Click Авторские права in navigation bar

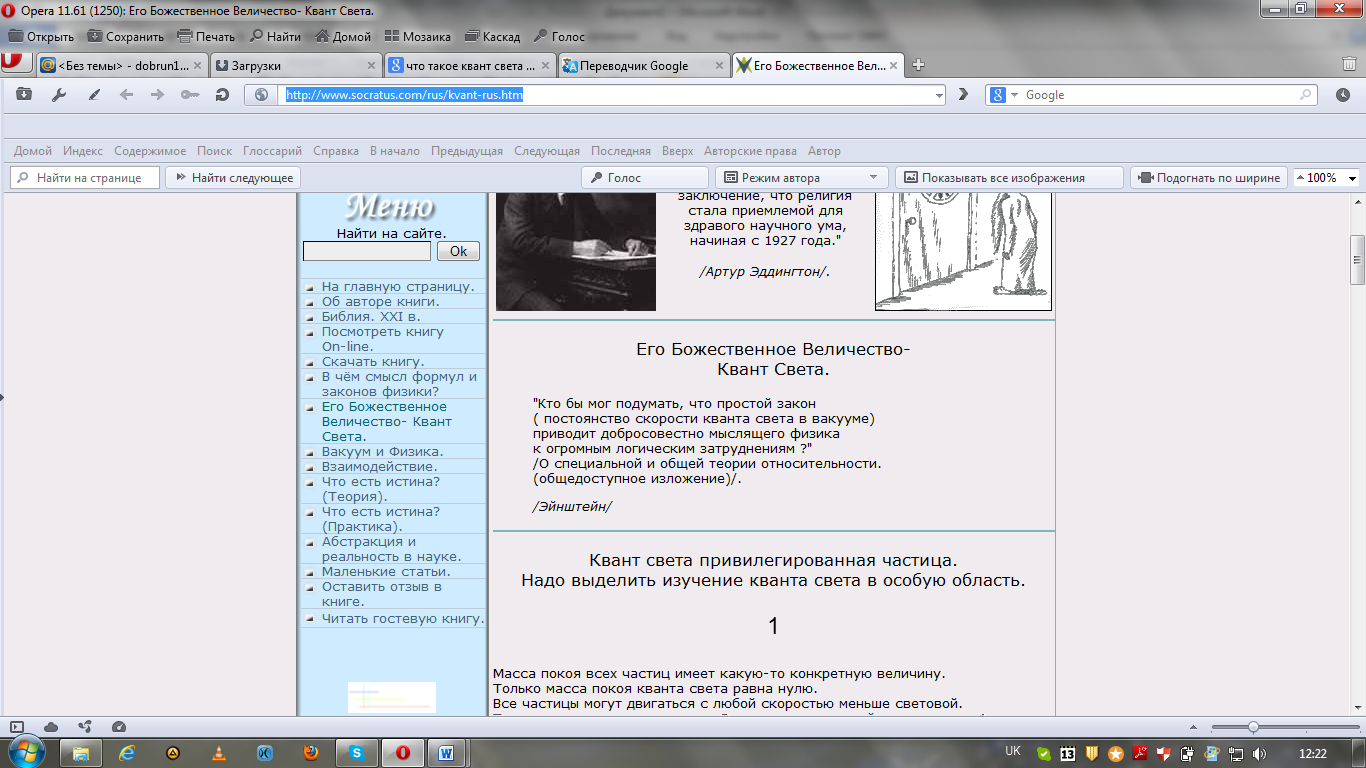tap(750, 151)
